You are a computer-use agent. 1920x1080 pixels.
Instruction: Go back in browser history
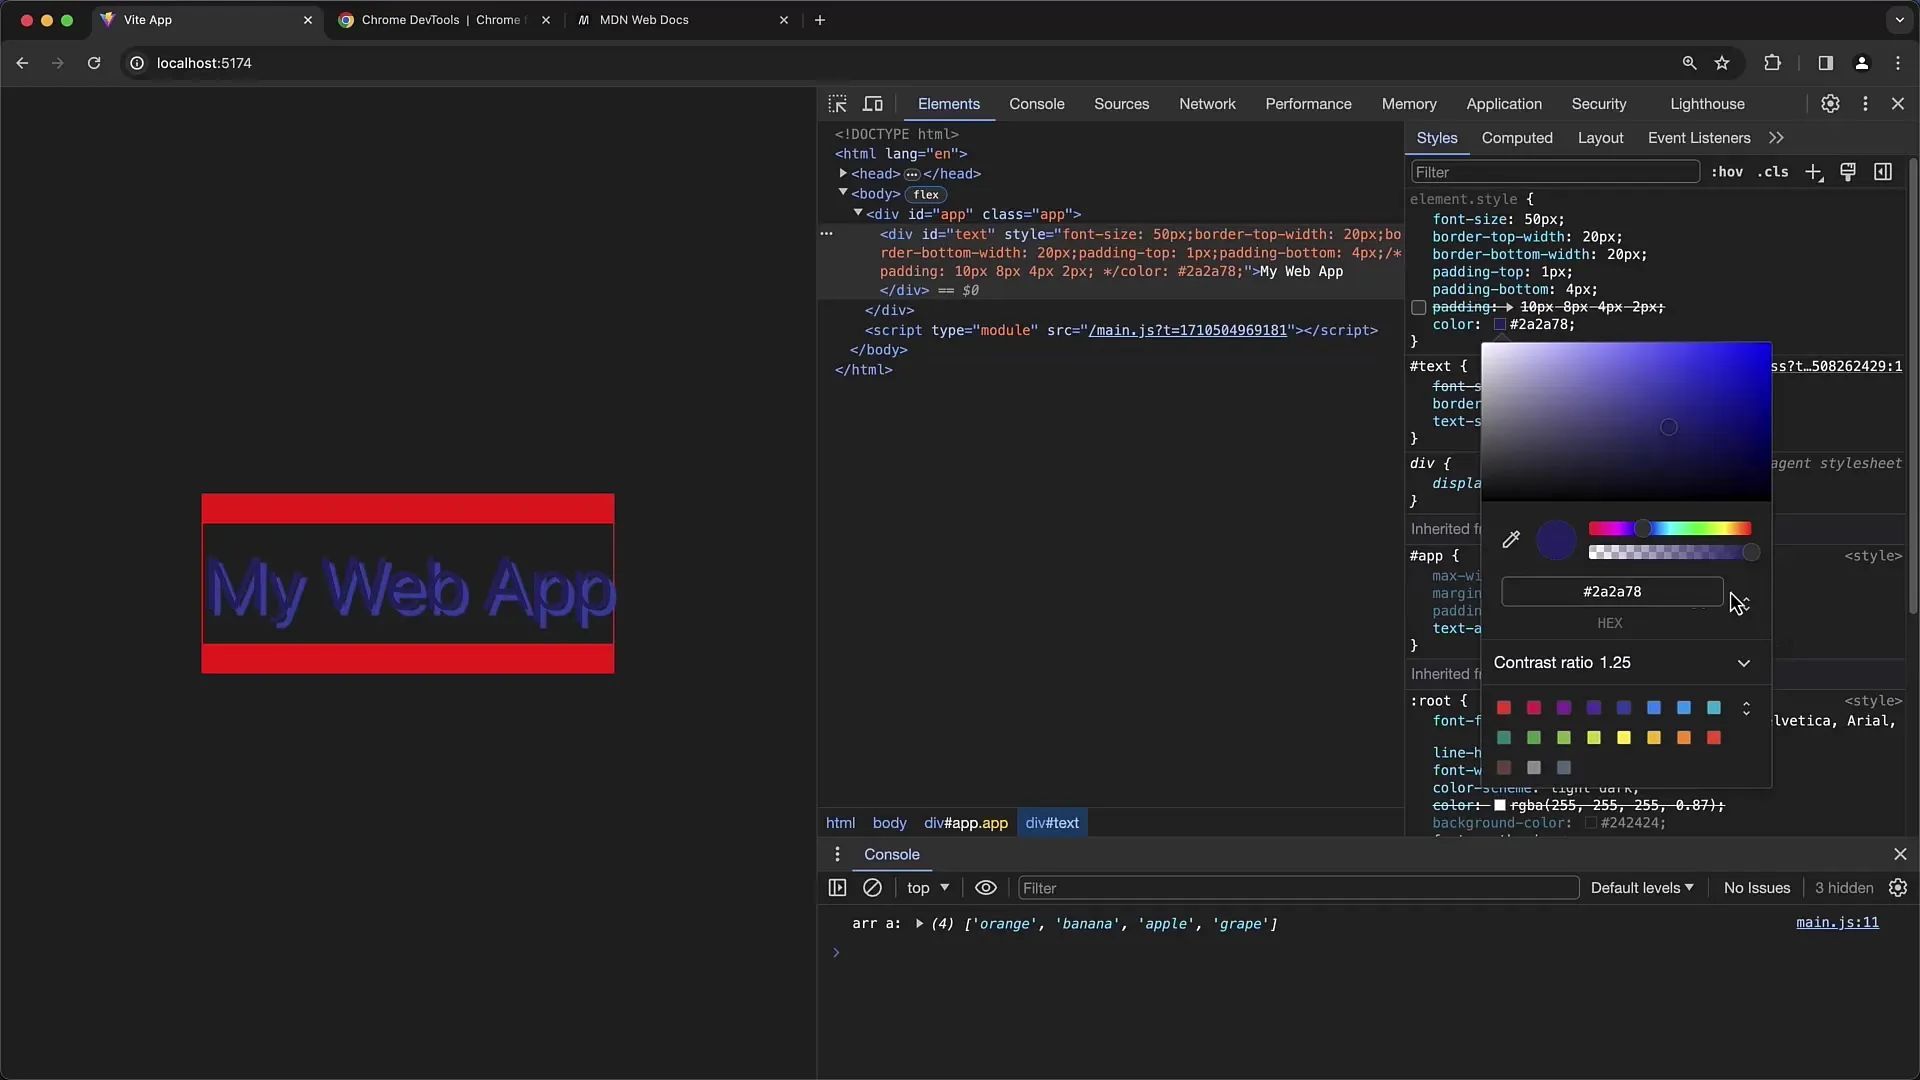22,63
